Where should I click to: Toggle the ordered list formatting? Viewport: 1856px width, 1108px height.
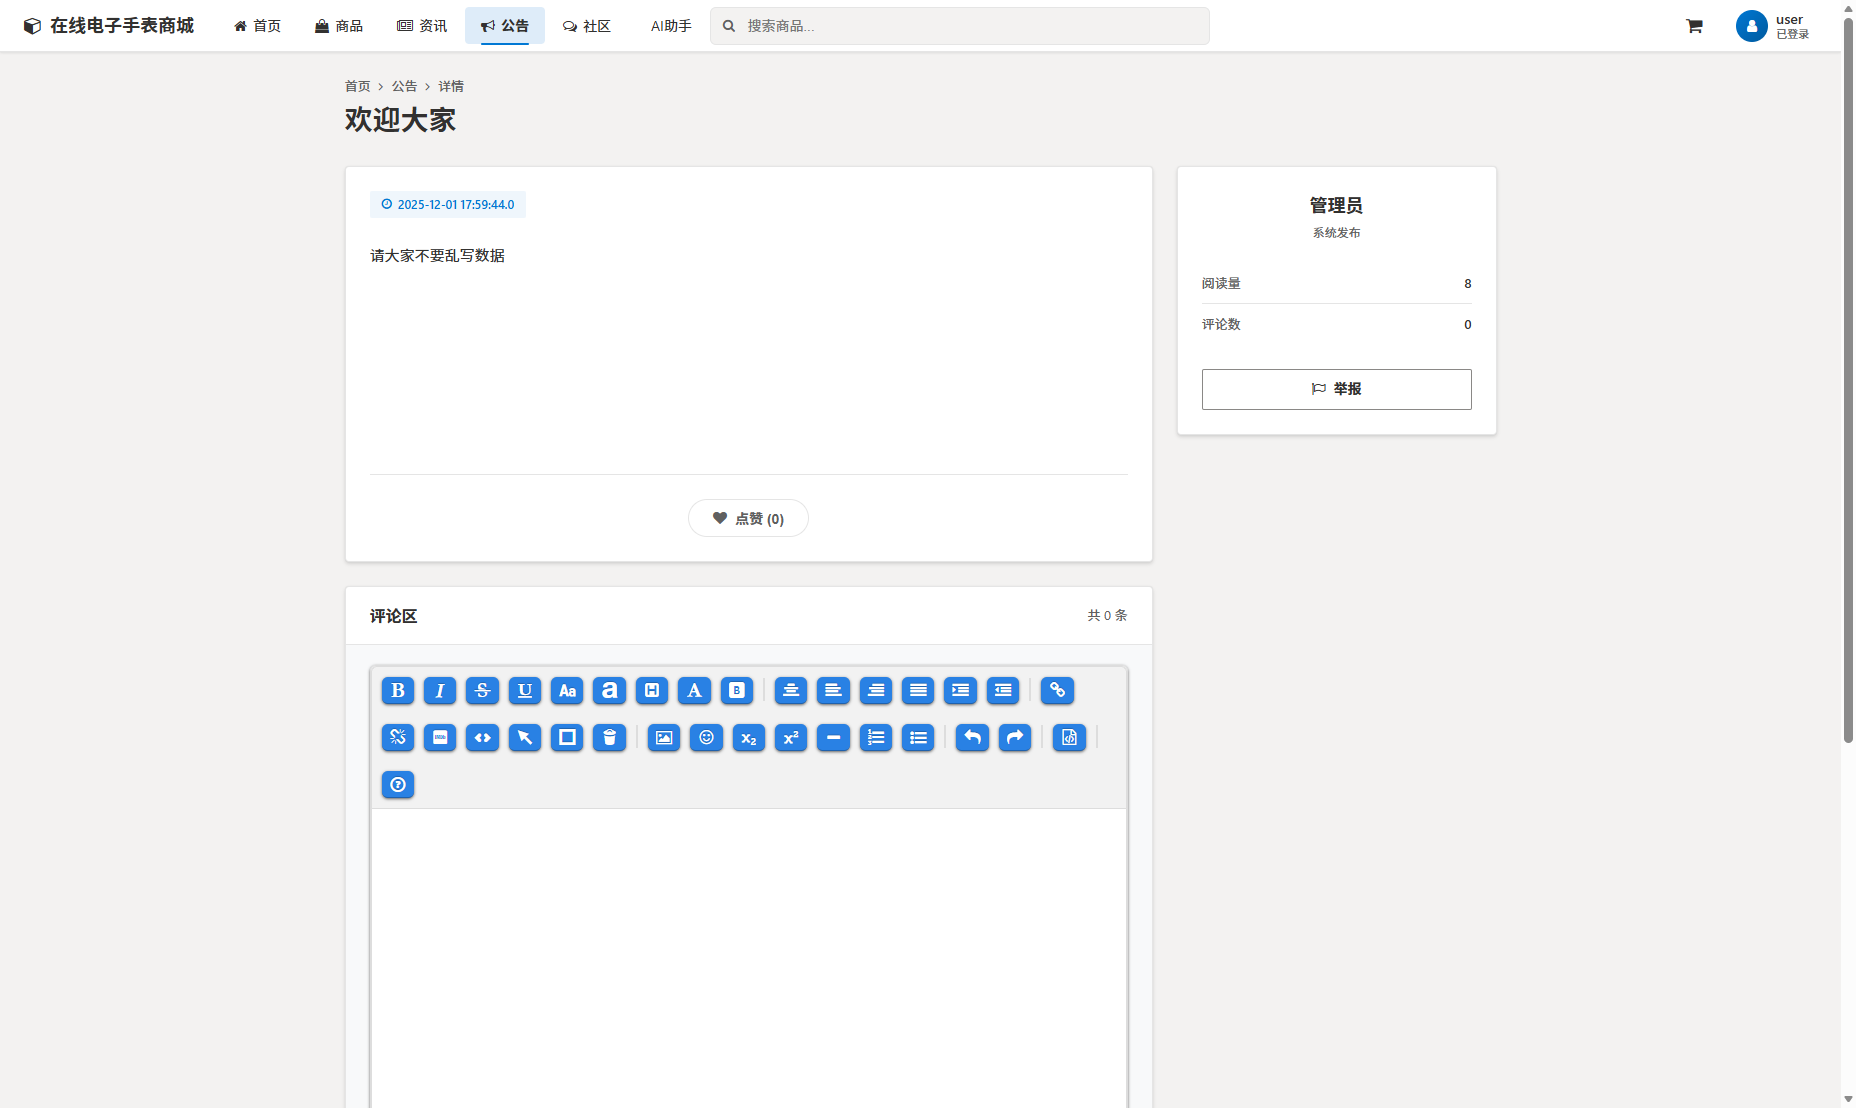pos(875,738)
